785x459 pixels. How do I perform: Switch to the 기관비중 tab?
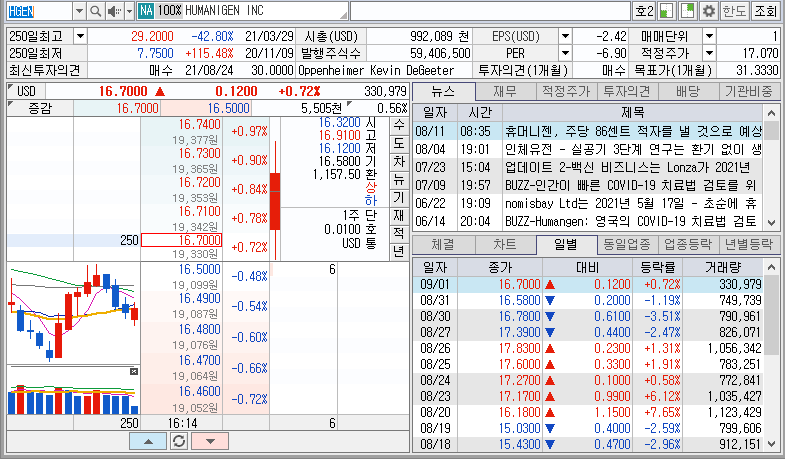point(749,92)
